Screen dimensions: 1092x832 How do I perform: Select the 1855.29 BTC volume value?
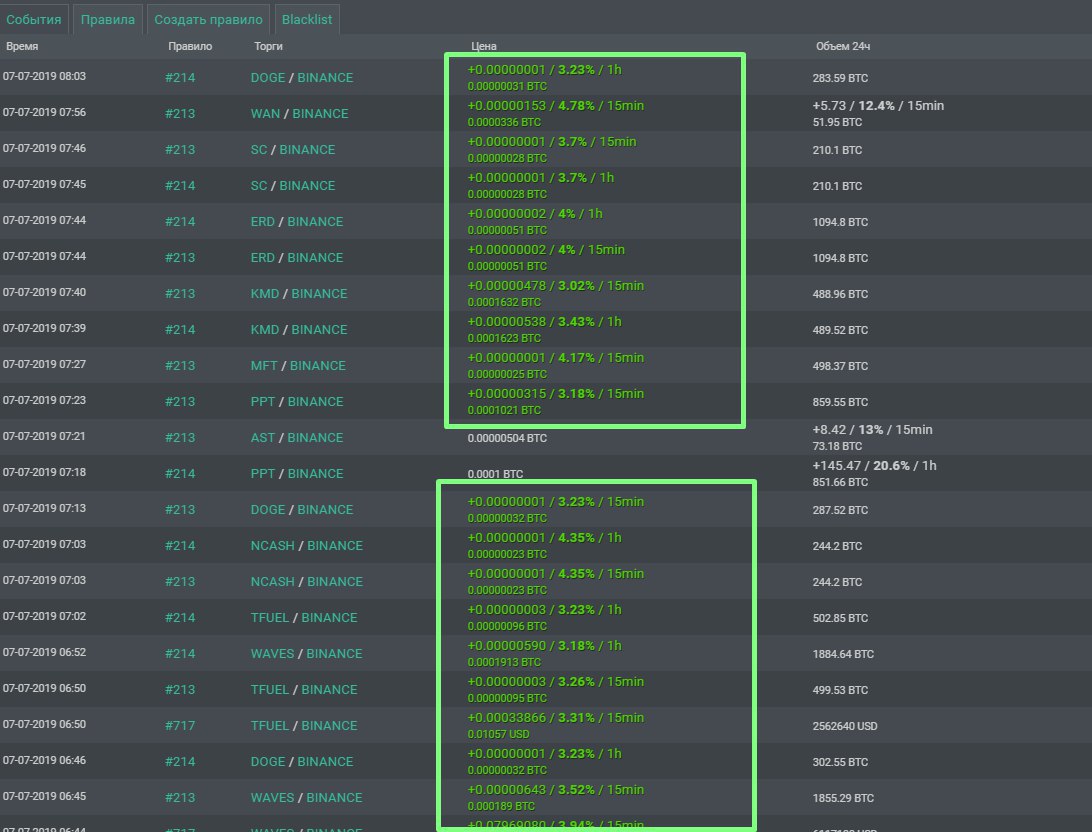tap(843, 798)
